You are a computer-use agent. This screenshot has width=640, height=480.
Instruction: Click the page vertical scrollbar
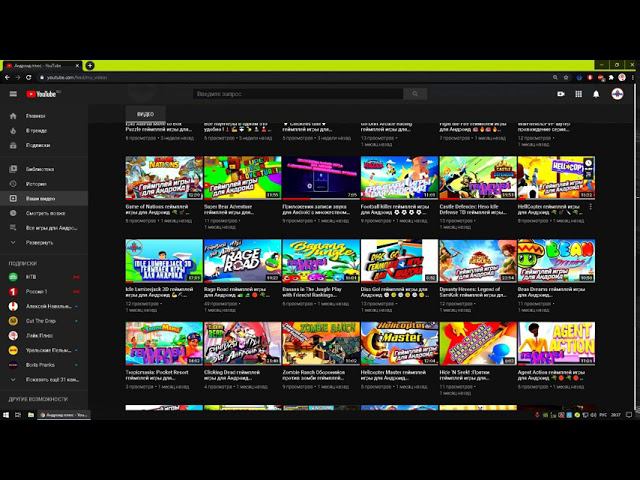point(637,245)
